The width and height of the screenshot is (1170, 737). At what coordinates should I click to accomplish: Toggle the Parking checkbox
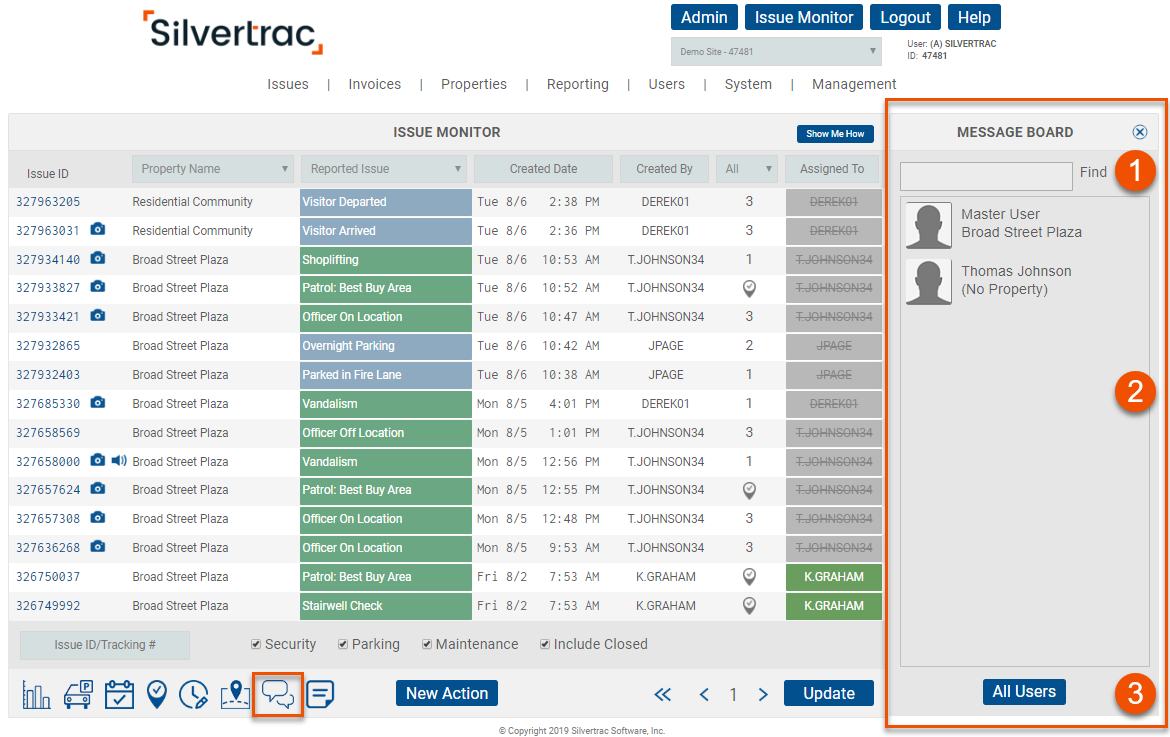(x=342, y=644)
